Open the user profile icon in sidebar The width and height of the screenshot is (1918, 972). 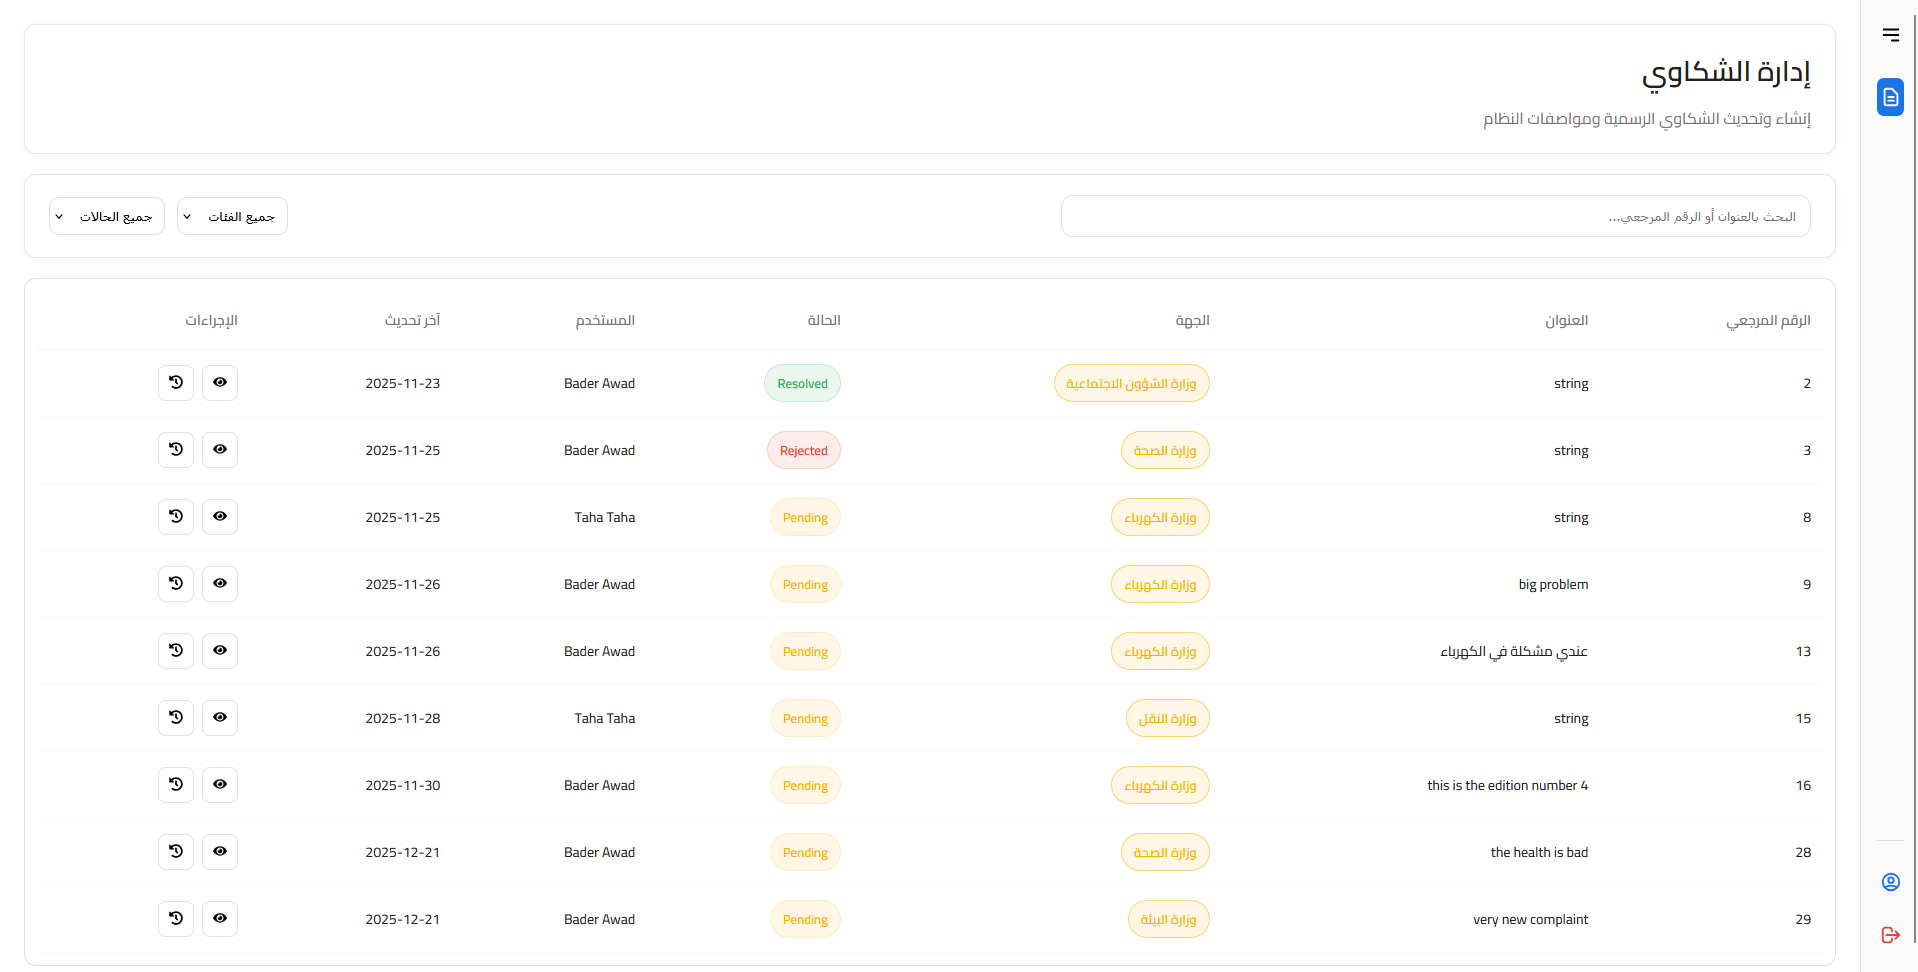click(1890, 882)
